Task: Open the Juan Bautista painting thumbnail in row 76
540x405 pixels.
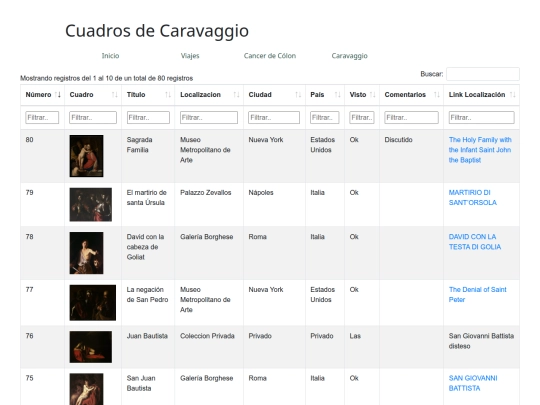Action: pyautogui.click(x=91, y=347)
